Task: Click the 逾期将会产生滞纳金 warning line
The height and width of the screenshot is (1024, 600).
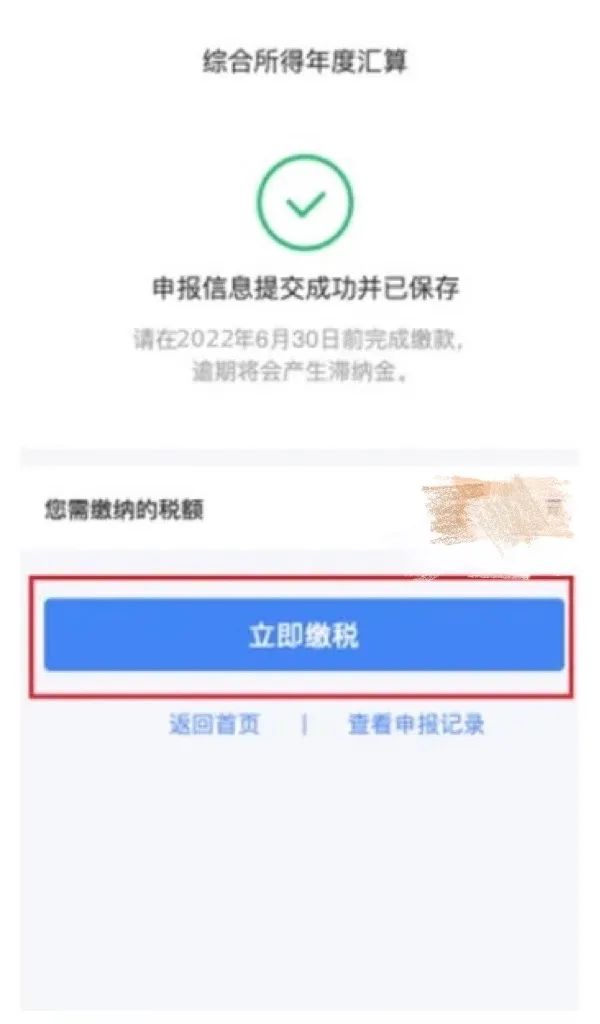Action: pyautogui.click(x=302, y=372)
